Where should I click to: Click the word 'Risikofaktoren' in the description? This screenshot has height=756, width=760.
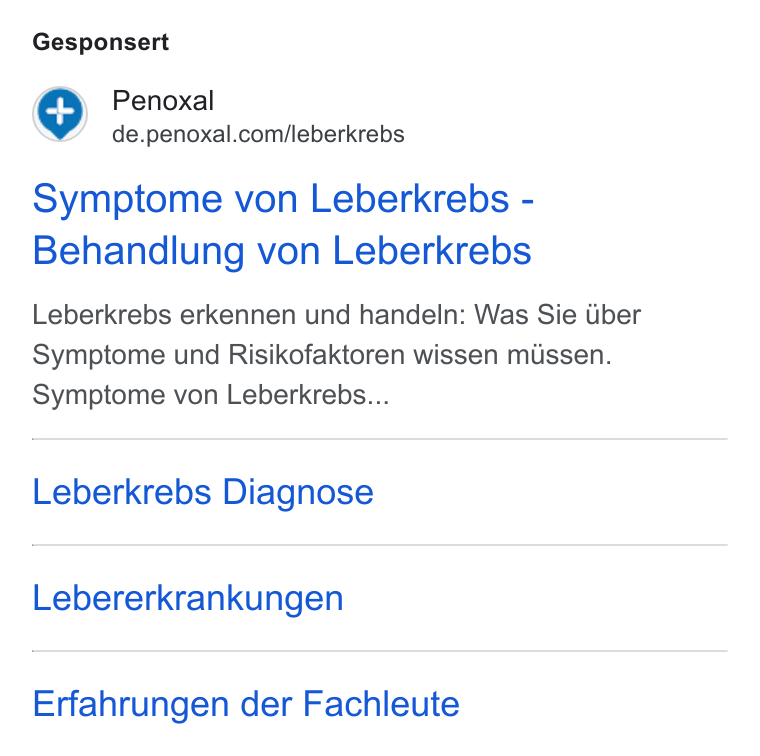point(317,355)
